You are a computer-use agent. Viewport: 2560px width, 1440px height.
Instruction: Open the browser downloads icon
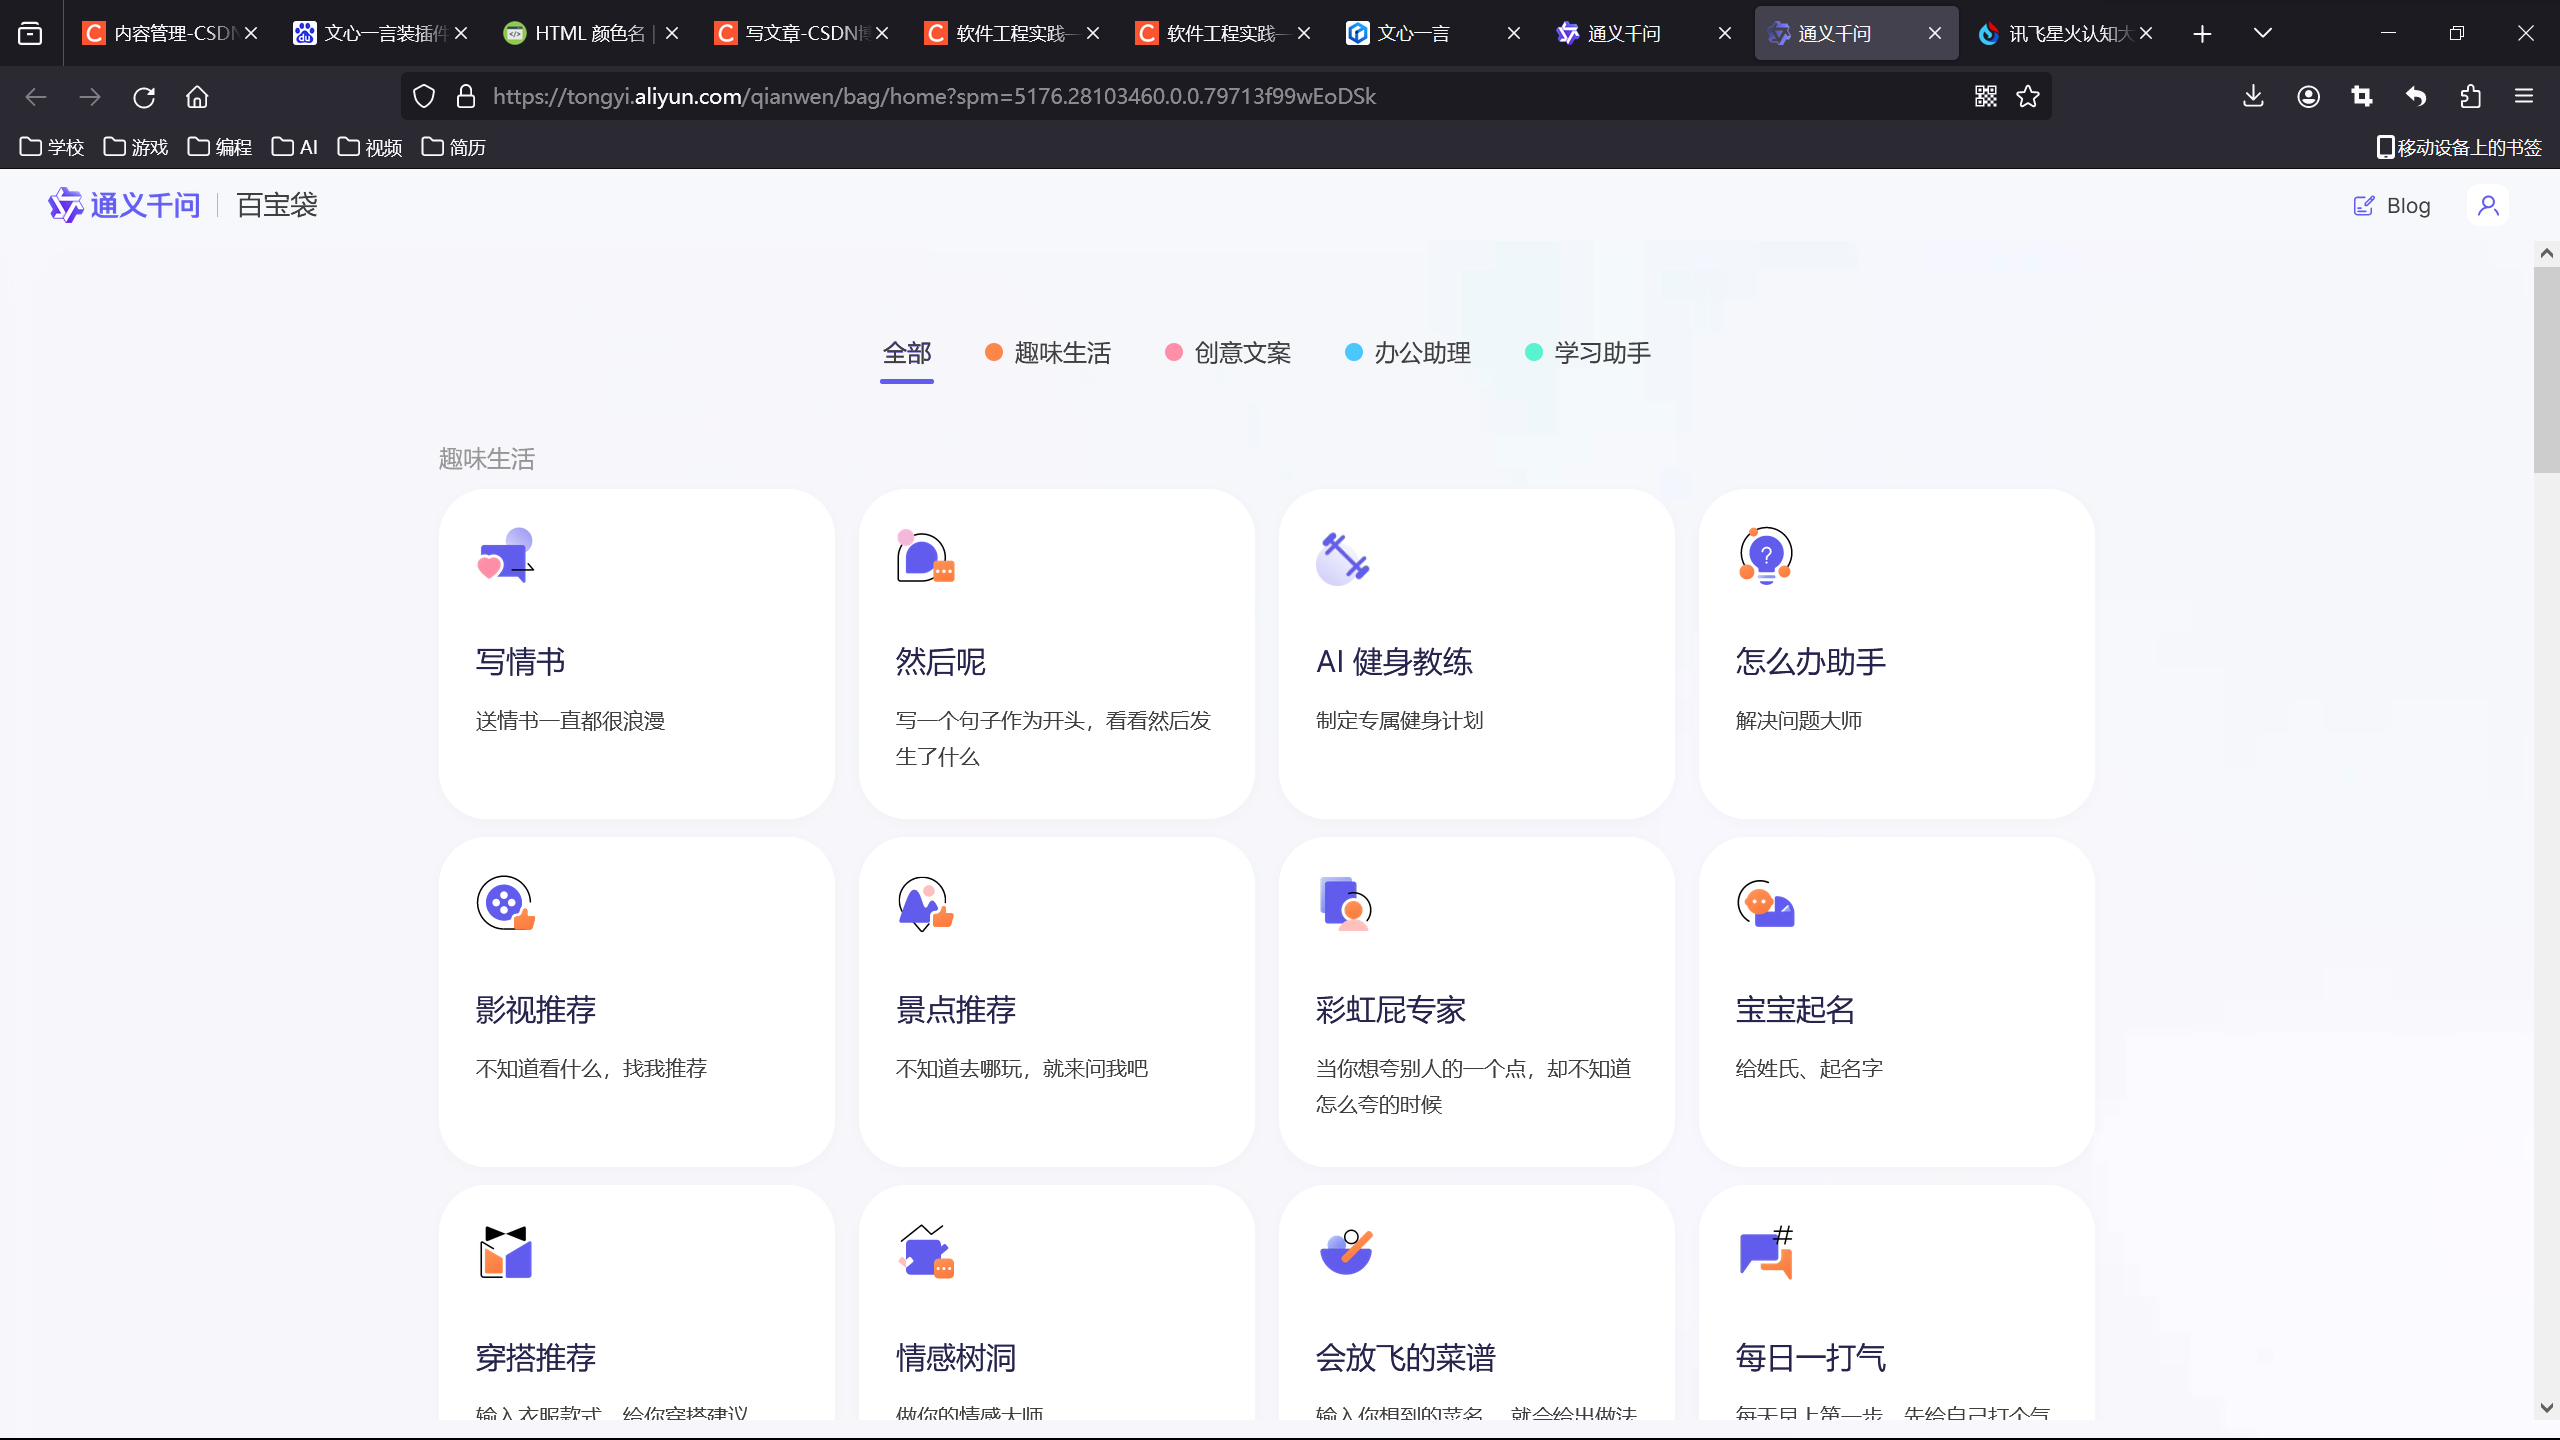[x=2253, y=96]
